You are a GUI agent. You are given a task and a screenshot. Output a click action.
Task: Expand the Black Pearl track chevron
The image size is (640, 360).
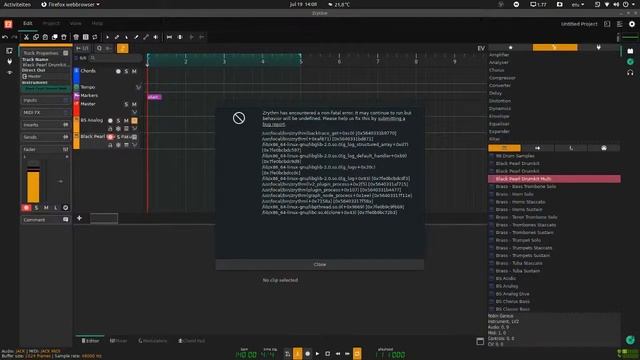(134, 145)
